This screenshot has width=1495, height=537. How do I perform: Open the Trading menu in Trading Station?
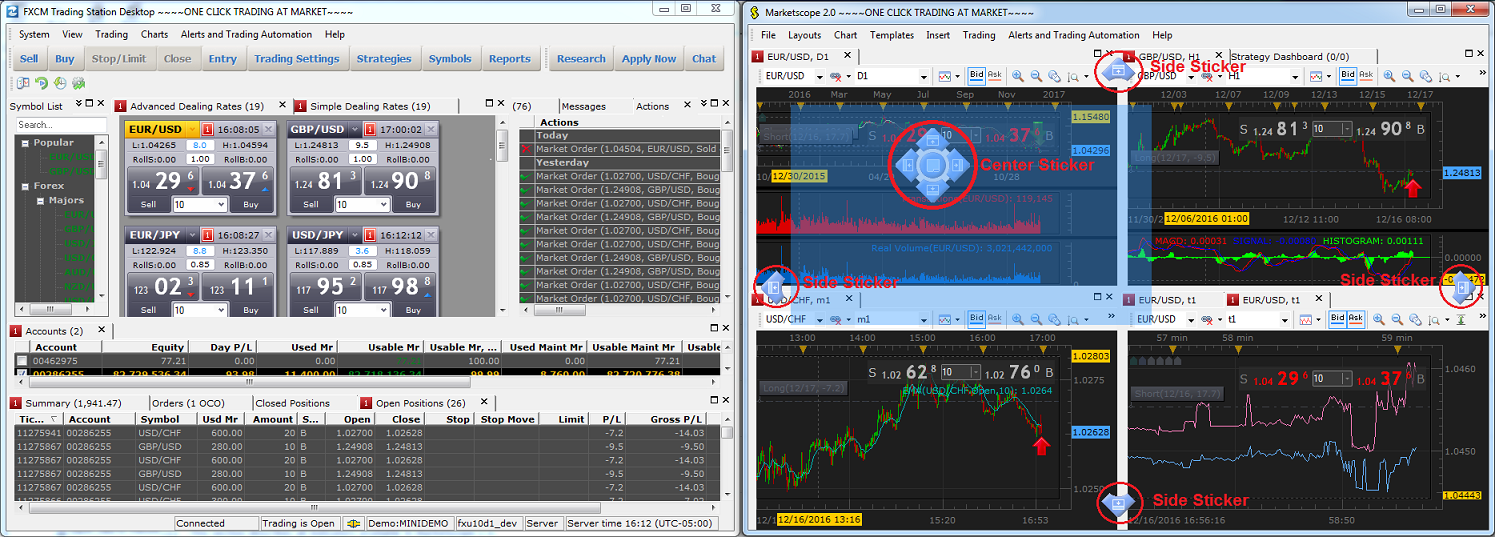(x=112, y=34)
